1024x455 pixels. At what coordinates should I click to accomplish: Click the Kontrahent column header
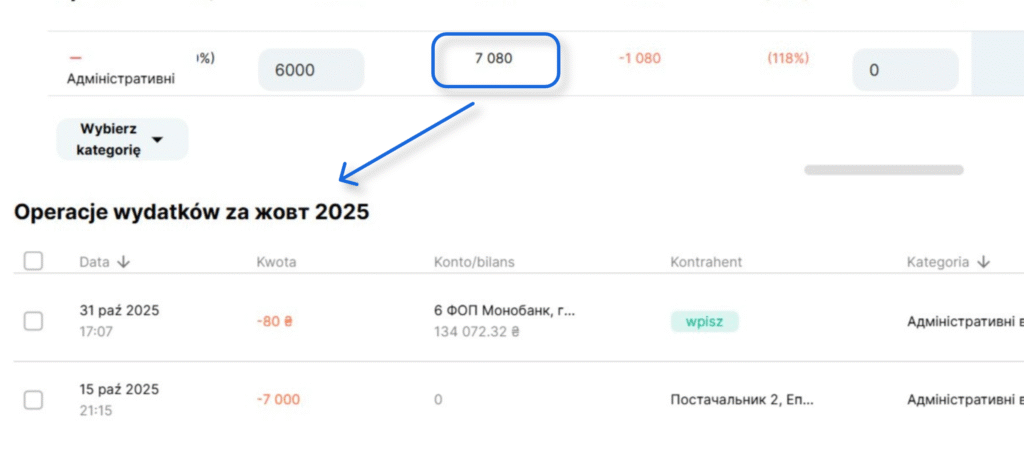pyautogui.click(x=706, y=262)
